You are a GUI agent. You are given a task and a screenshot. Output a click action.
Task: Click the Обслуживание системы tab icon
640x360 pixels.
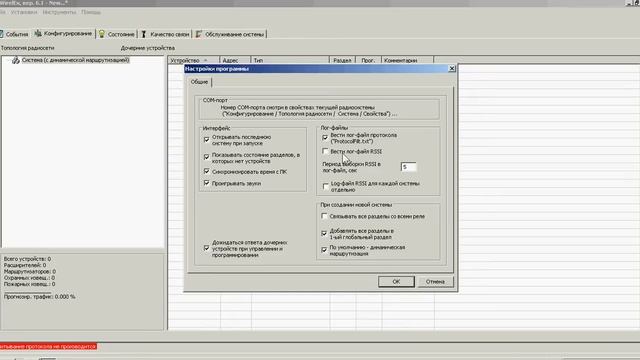click(x=199, y=34)
